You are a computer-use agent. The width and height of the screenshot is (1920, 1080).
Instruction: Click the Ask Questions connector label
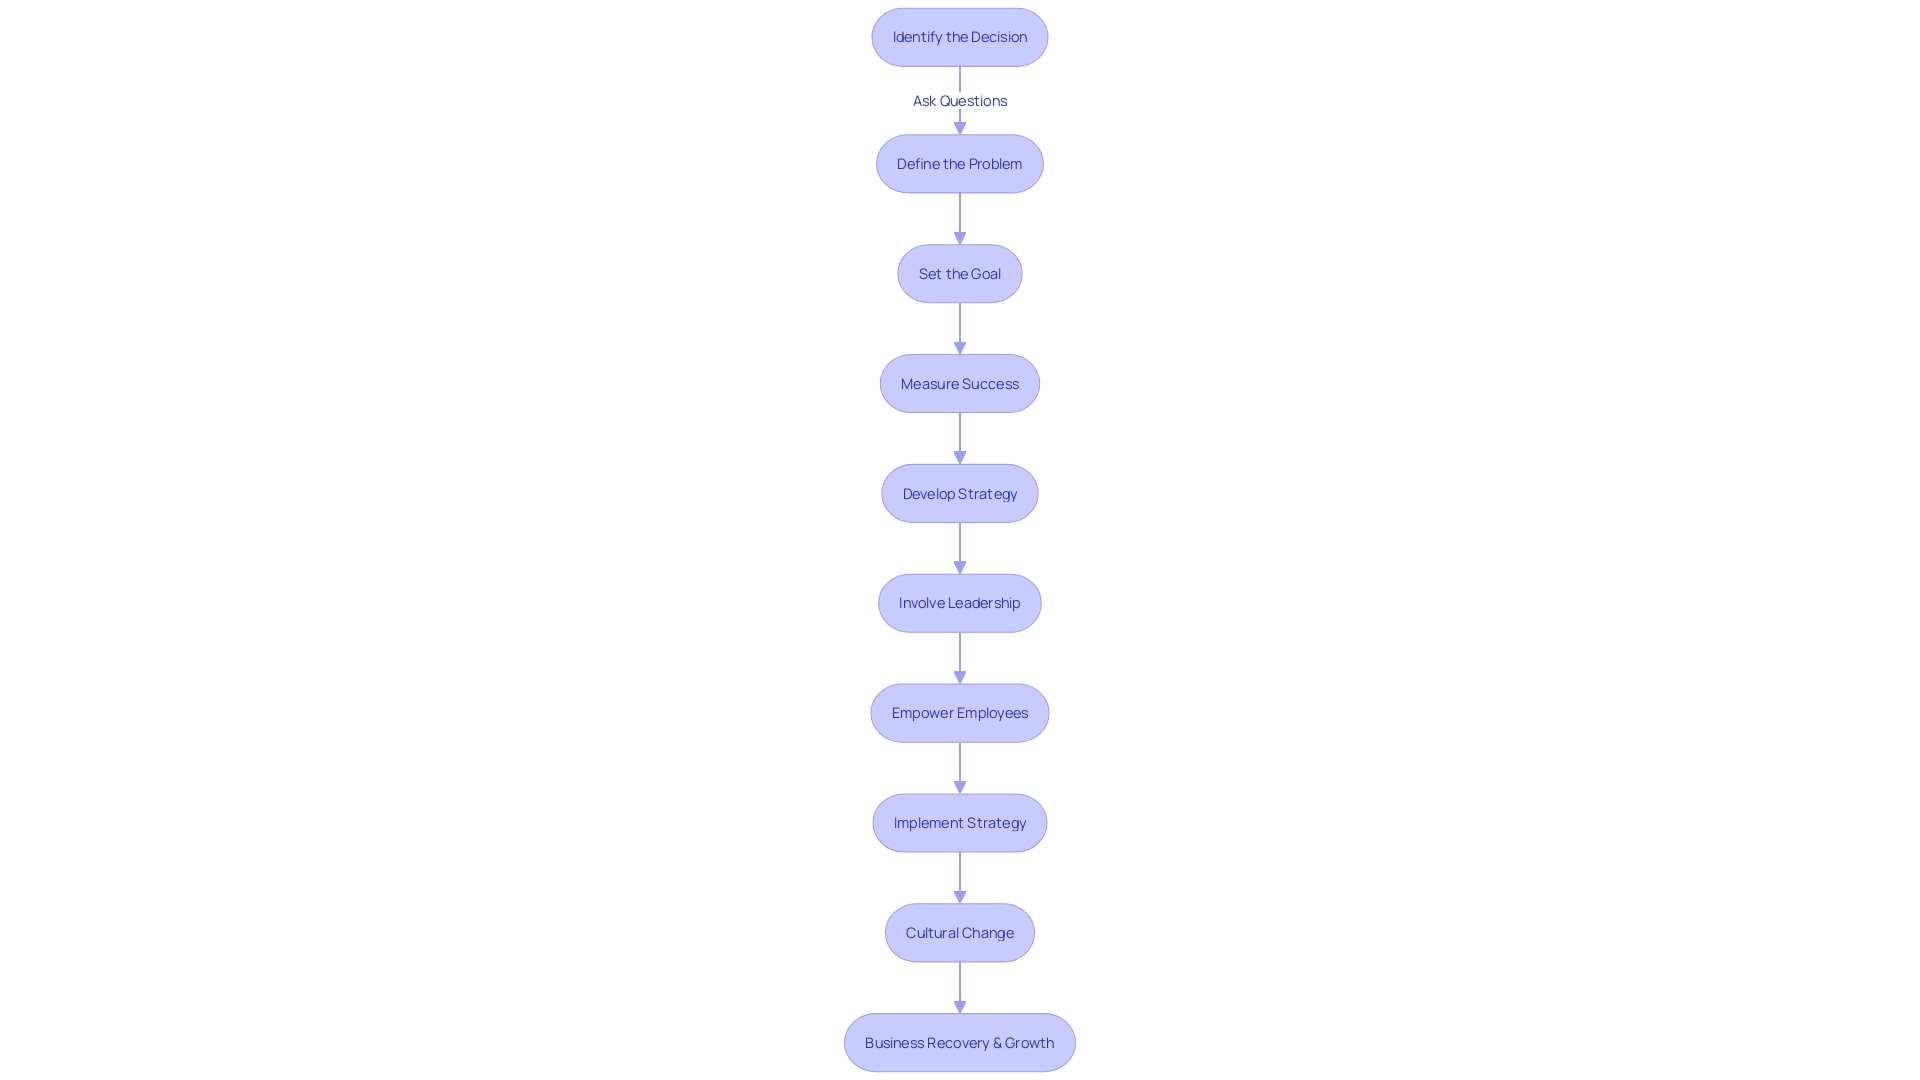point(959,99)
